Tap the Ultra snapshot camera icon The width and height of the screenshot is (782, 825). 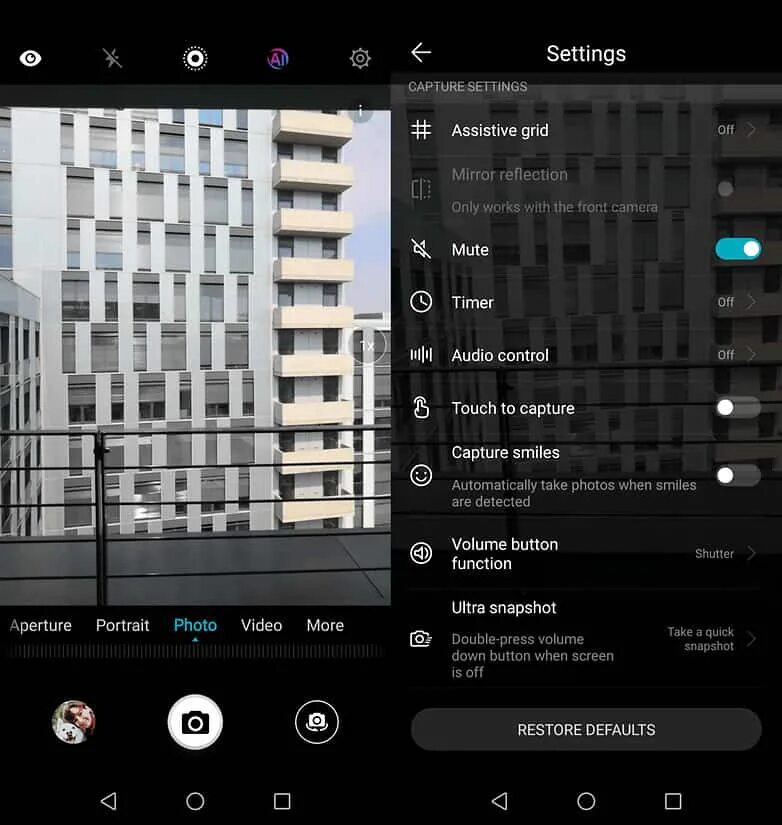(421, 639)
